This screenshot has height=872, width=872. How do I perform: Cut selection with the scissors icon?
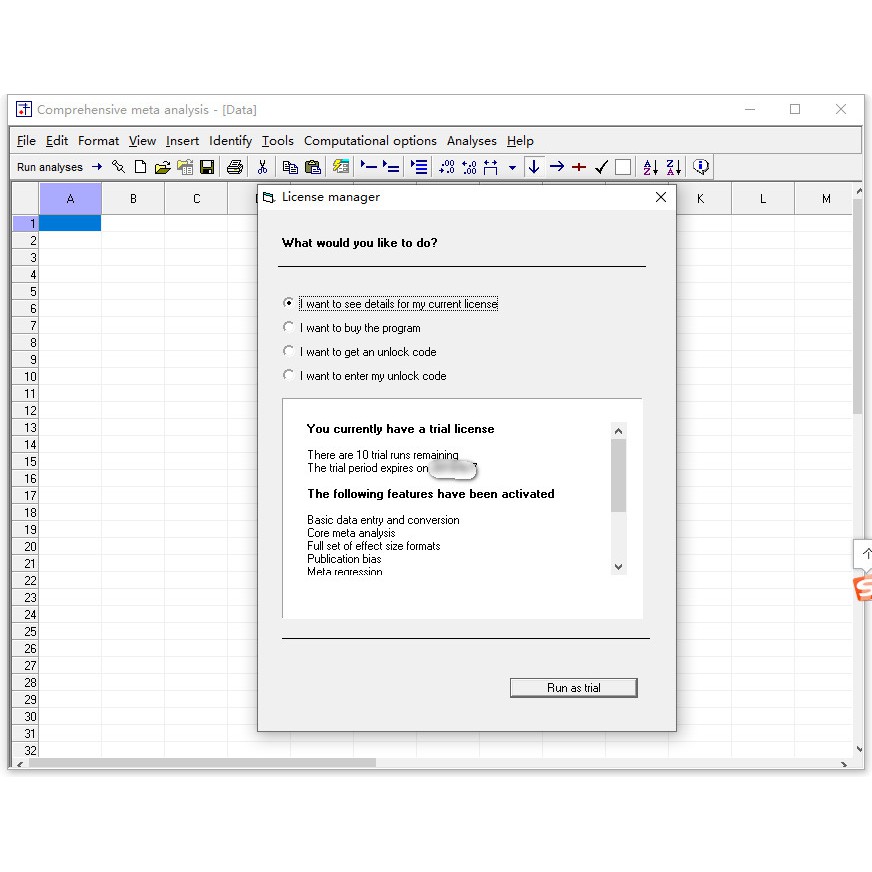[262, 167]
